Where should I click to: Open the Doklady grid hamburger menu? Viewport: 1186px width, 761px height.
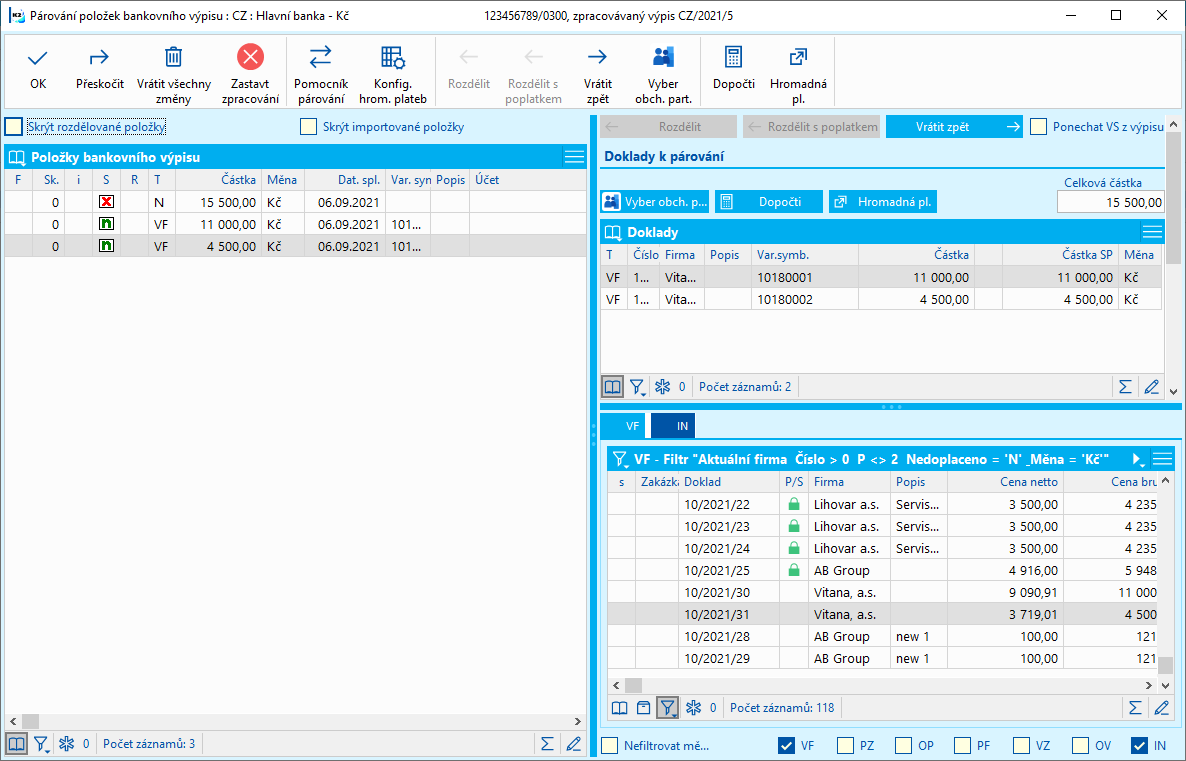click(x=1152, y=232)
